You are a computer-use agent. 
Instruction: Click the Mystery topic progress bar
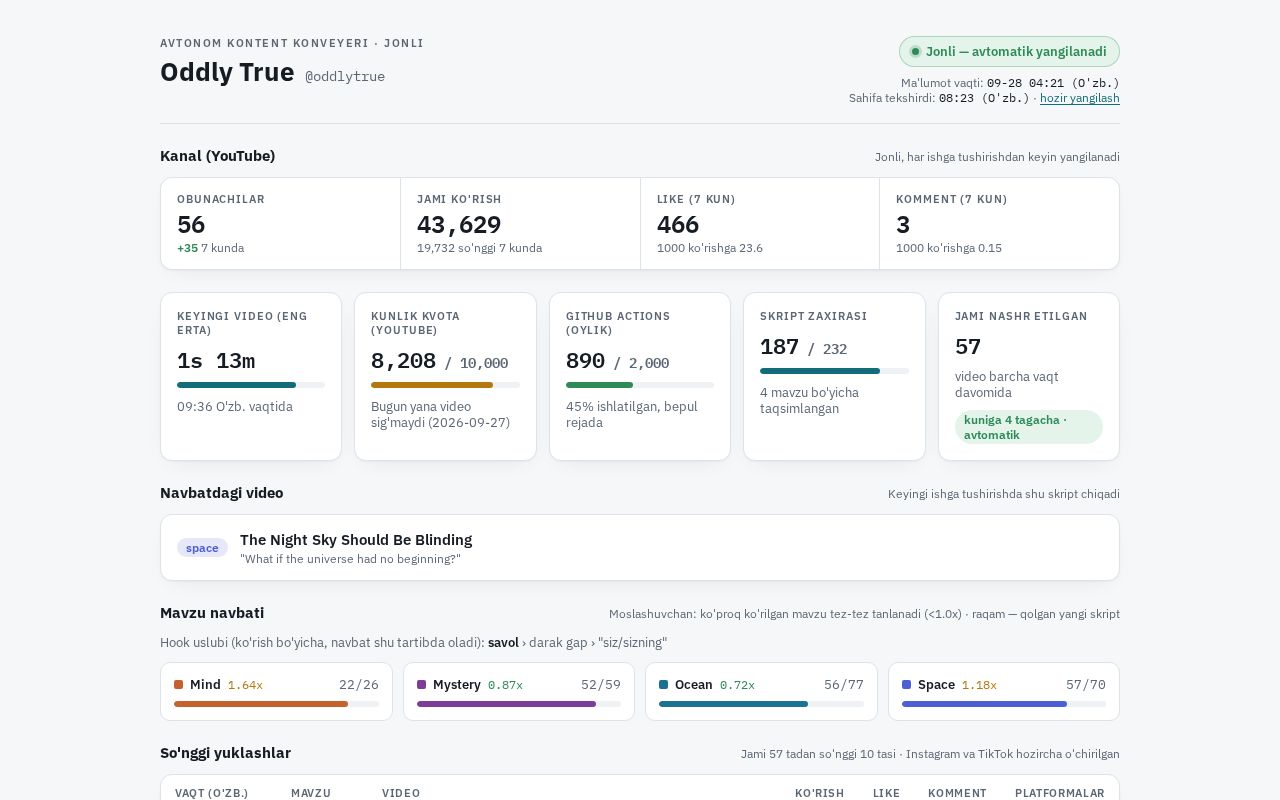[x=519, y=704]
